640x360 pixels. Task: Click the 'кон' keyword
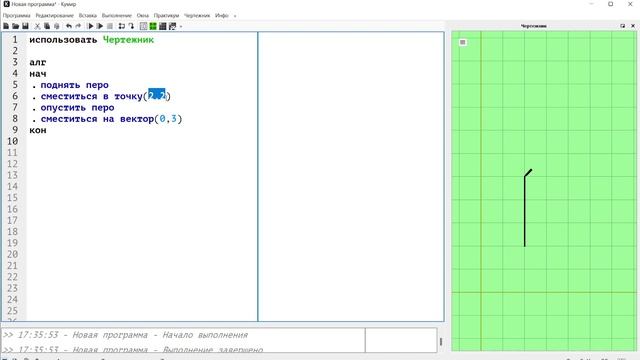(x=38, y=130)
